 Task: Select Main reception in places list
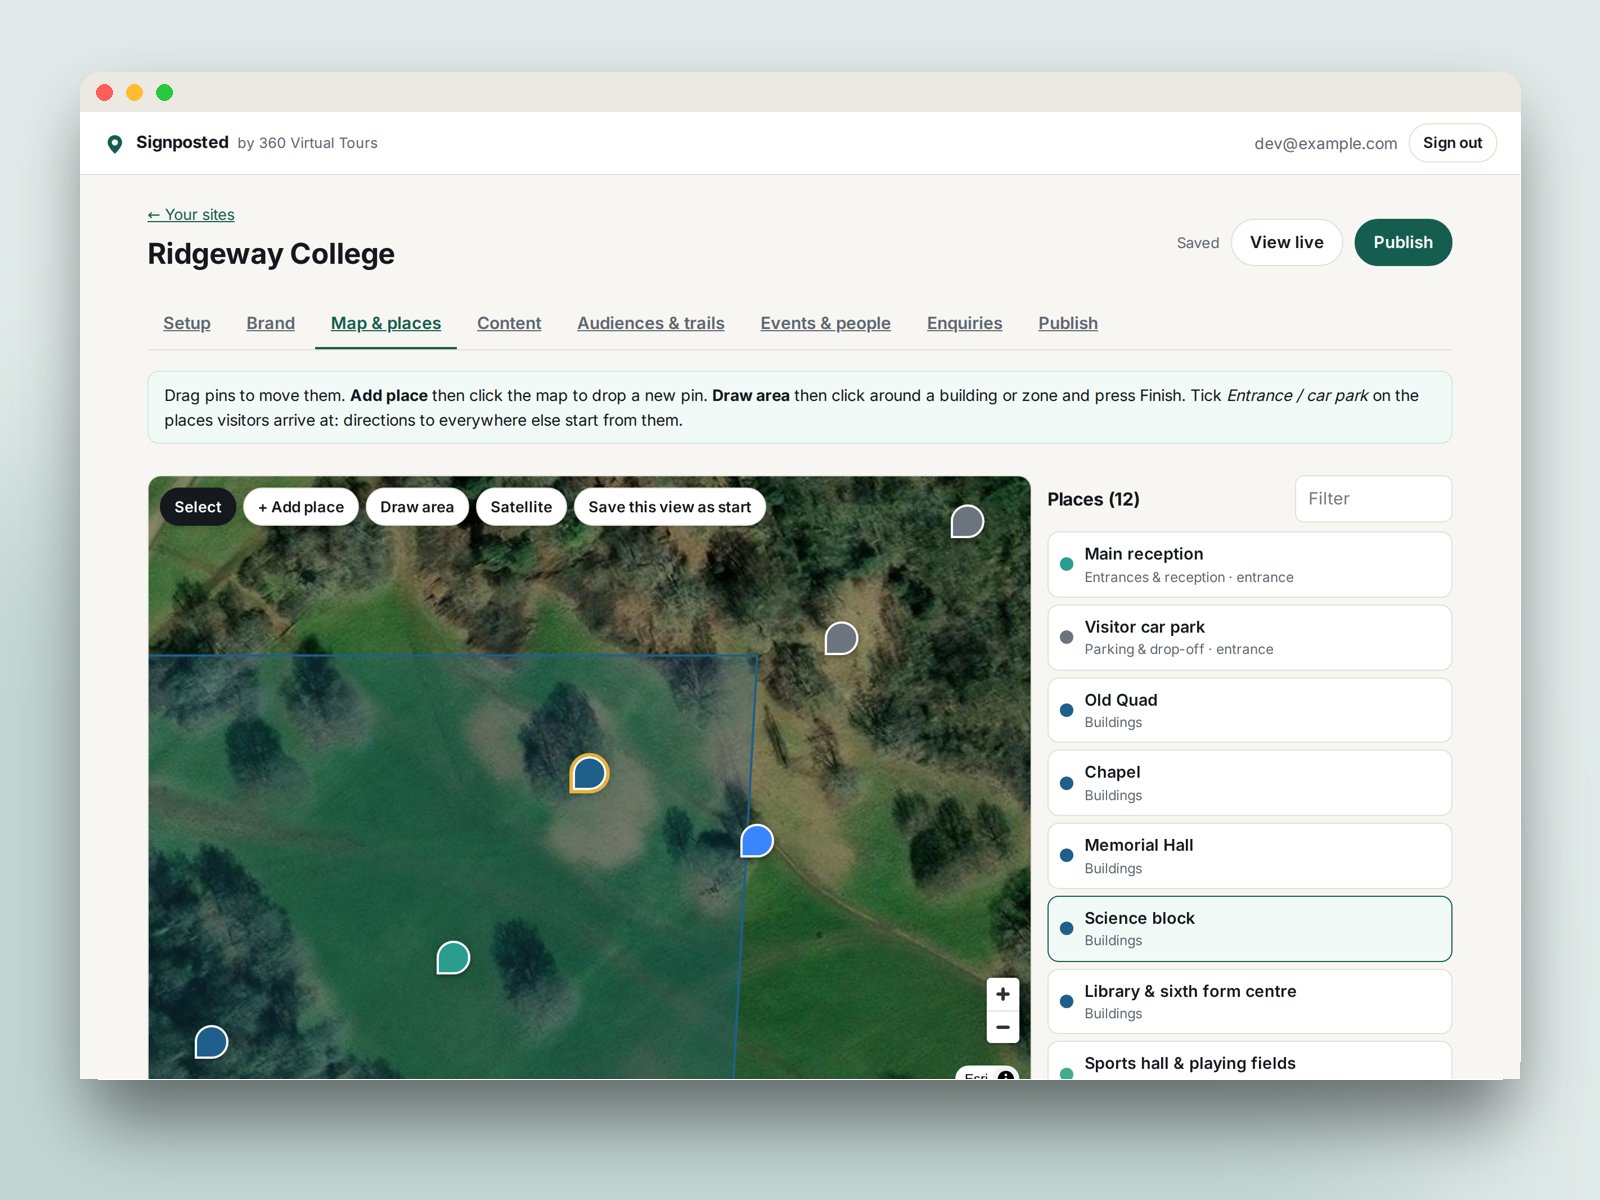[1250, 565]
